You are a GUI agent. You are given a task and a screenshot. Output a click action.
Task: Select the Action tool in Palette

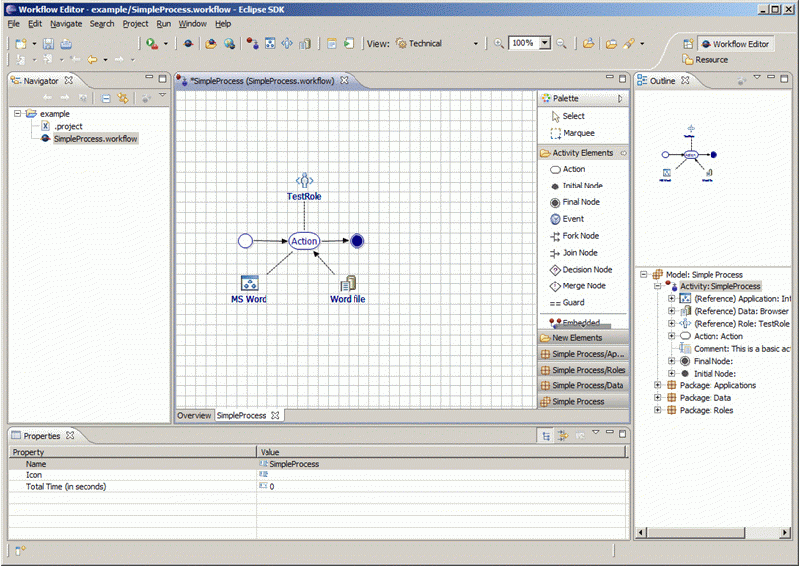click(567, 169)
